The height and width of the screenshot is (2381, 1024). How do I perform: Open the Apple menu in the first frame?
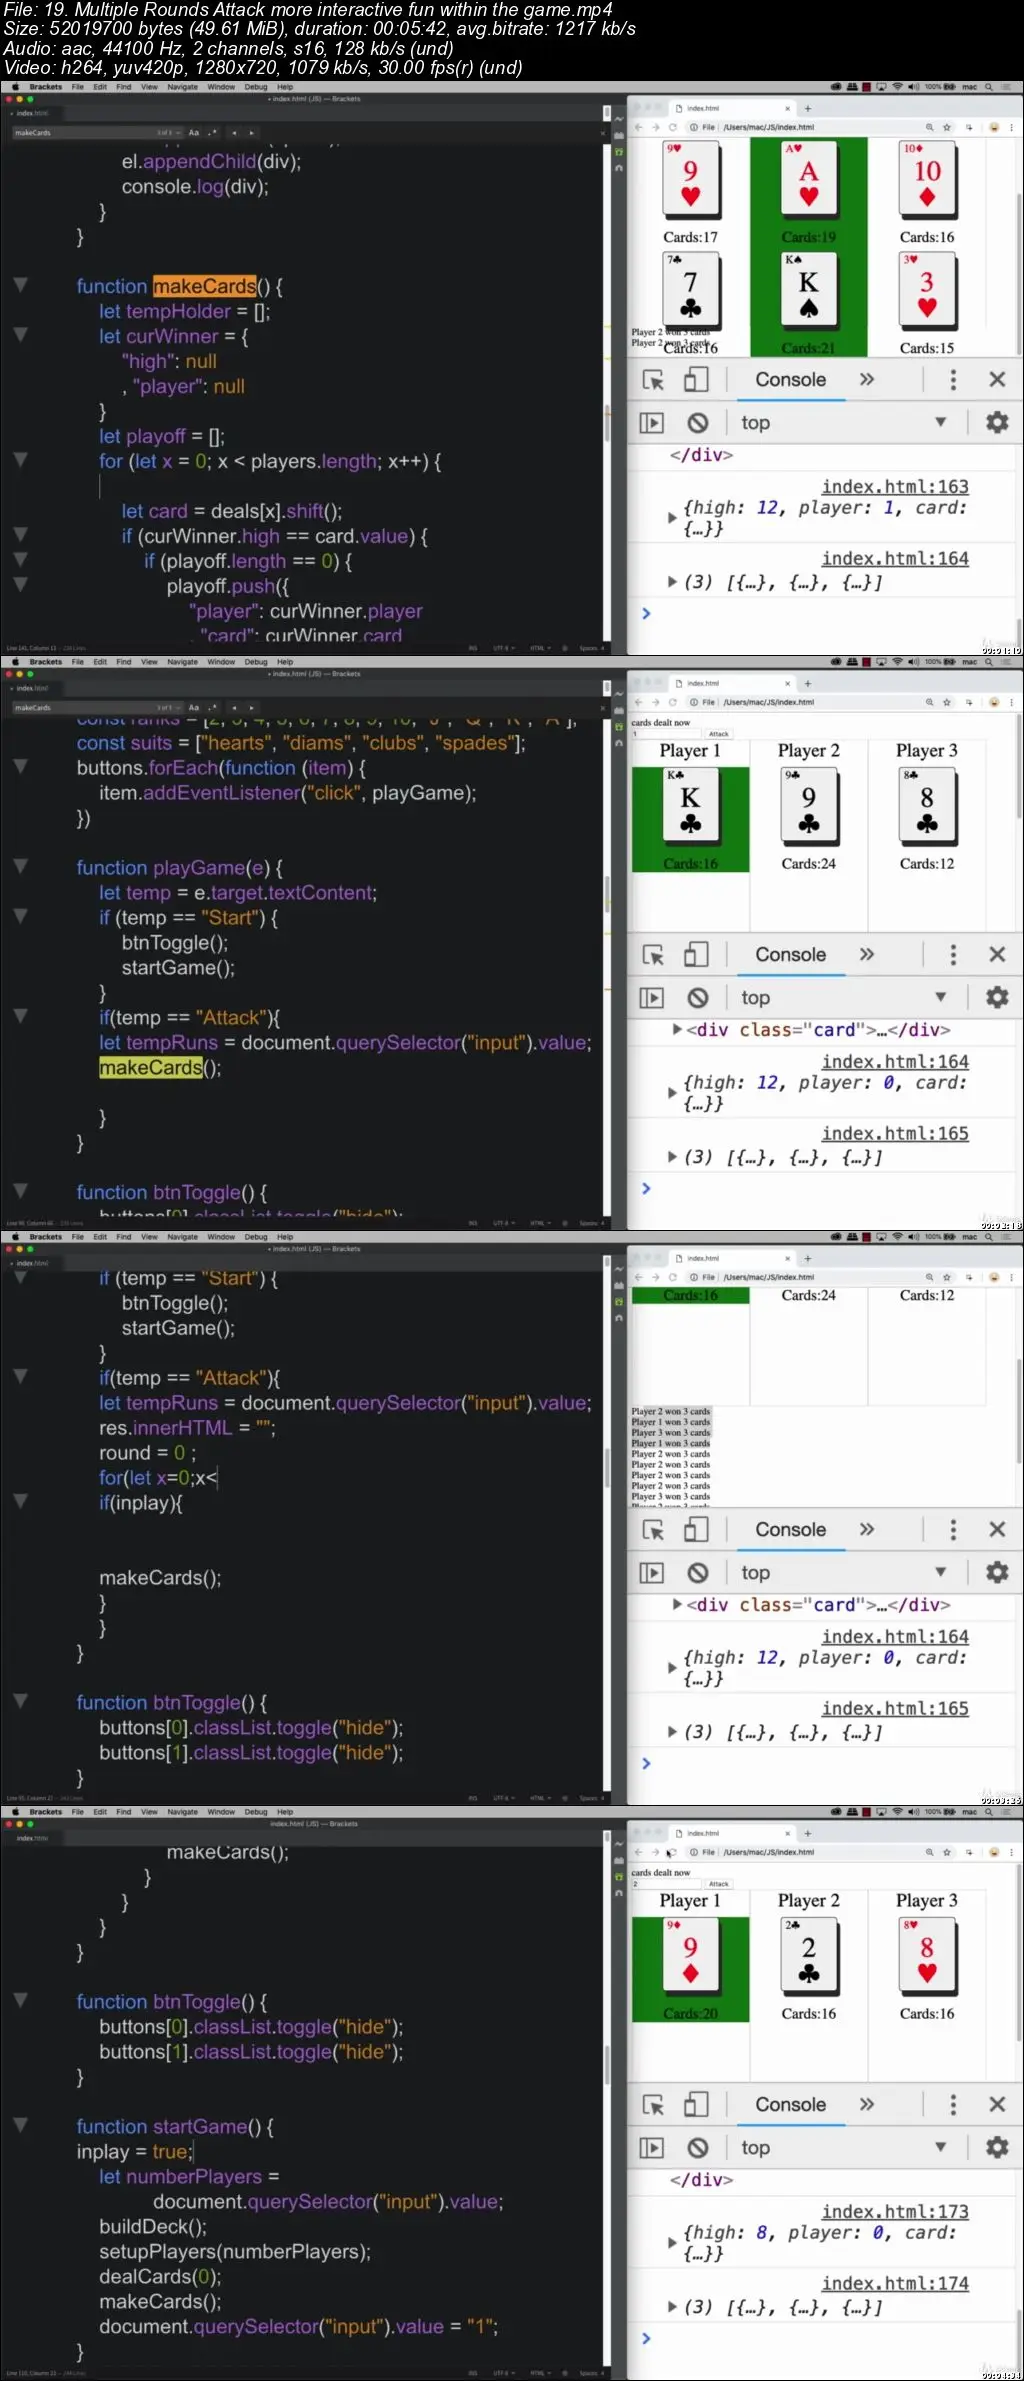(15, 87)
